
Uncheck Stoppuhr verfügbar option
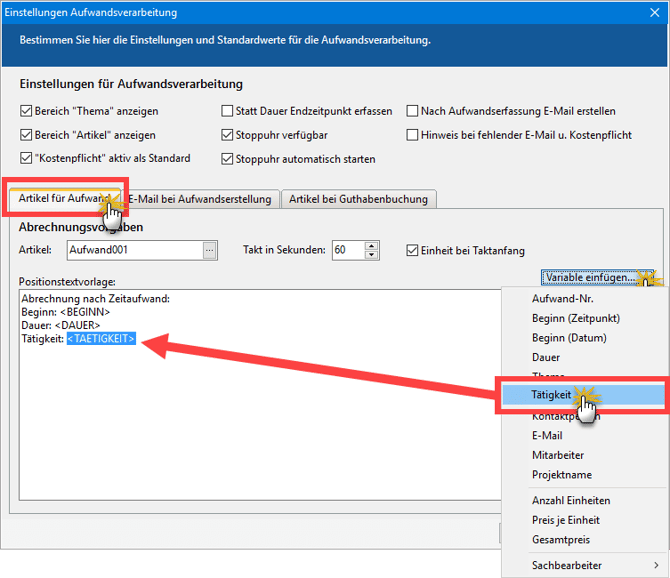point(228,135)
